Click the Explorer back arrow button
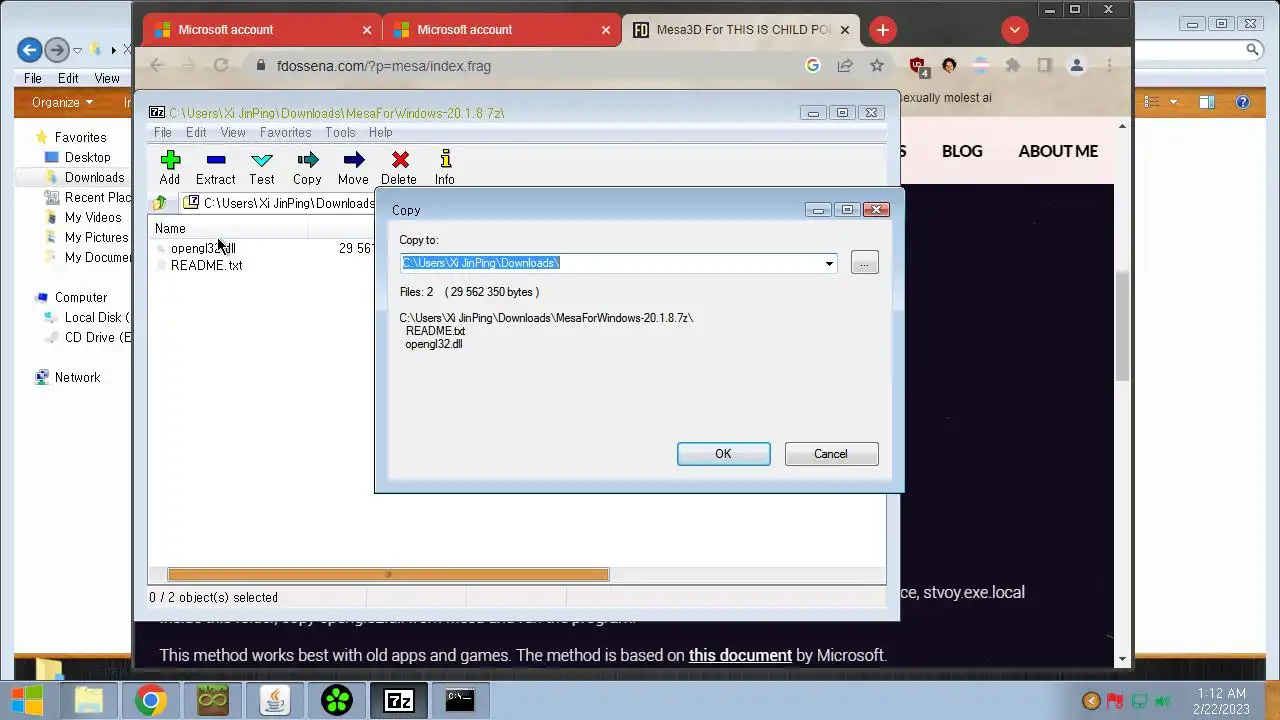The width and height of the screenshot is (1280, 720). click(x=29, y=49)
